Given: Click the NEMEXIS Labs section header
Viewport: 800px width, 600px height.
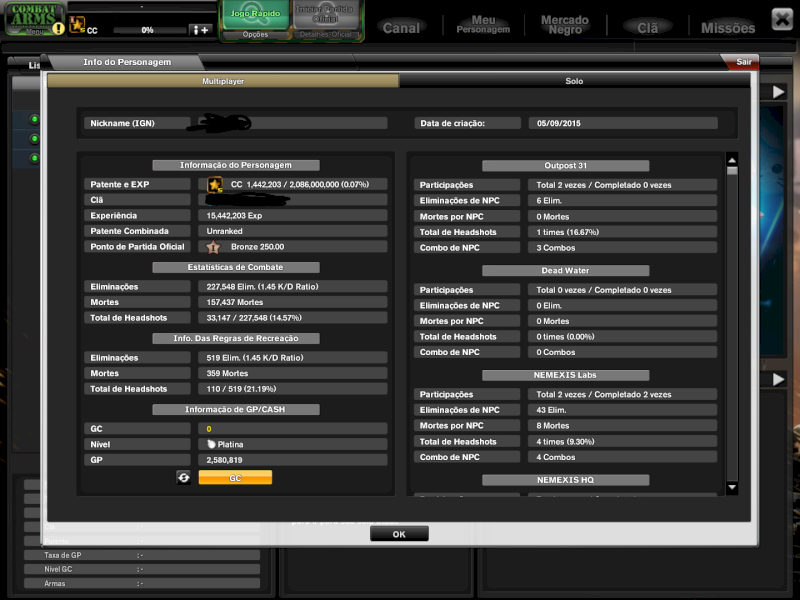Looking at the screenshot, I should 565,375.
